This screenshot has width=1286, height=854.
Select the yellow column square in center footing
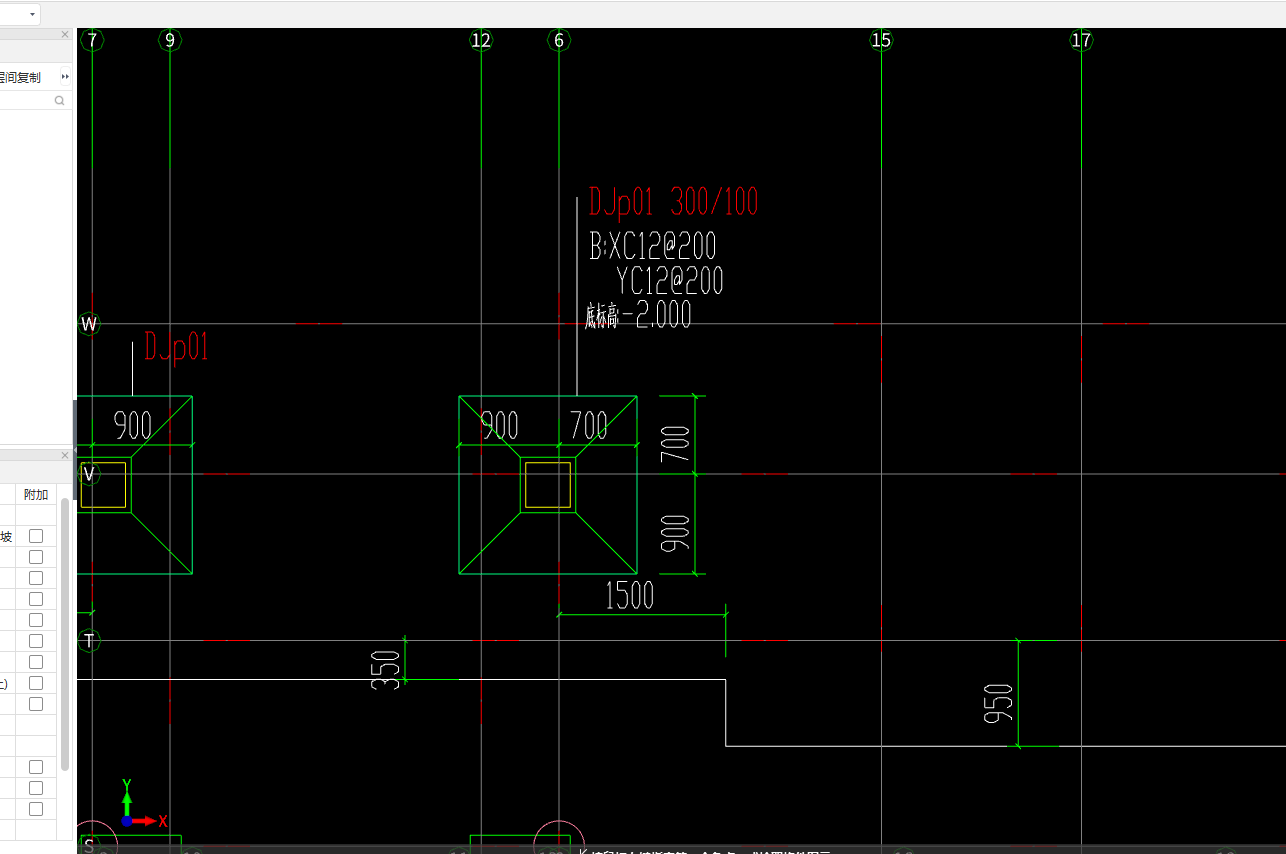point(548,485)
